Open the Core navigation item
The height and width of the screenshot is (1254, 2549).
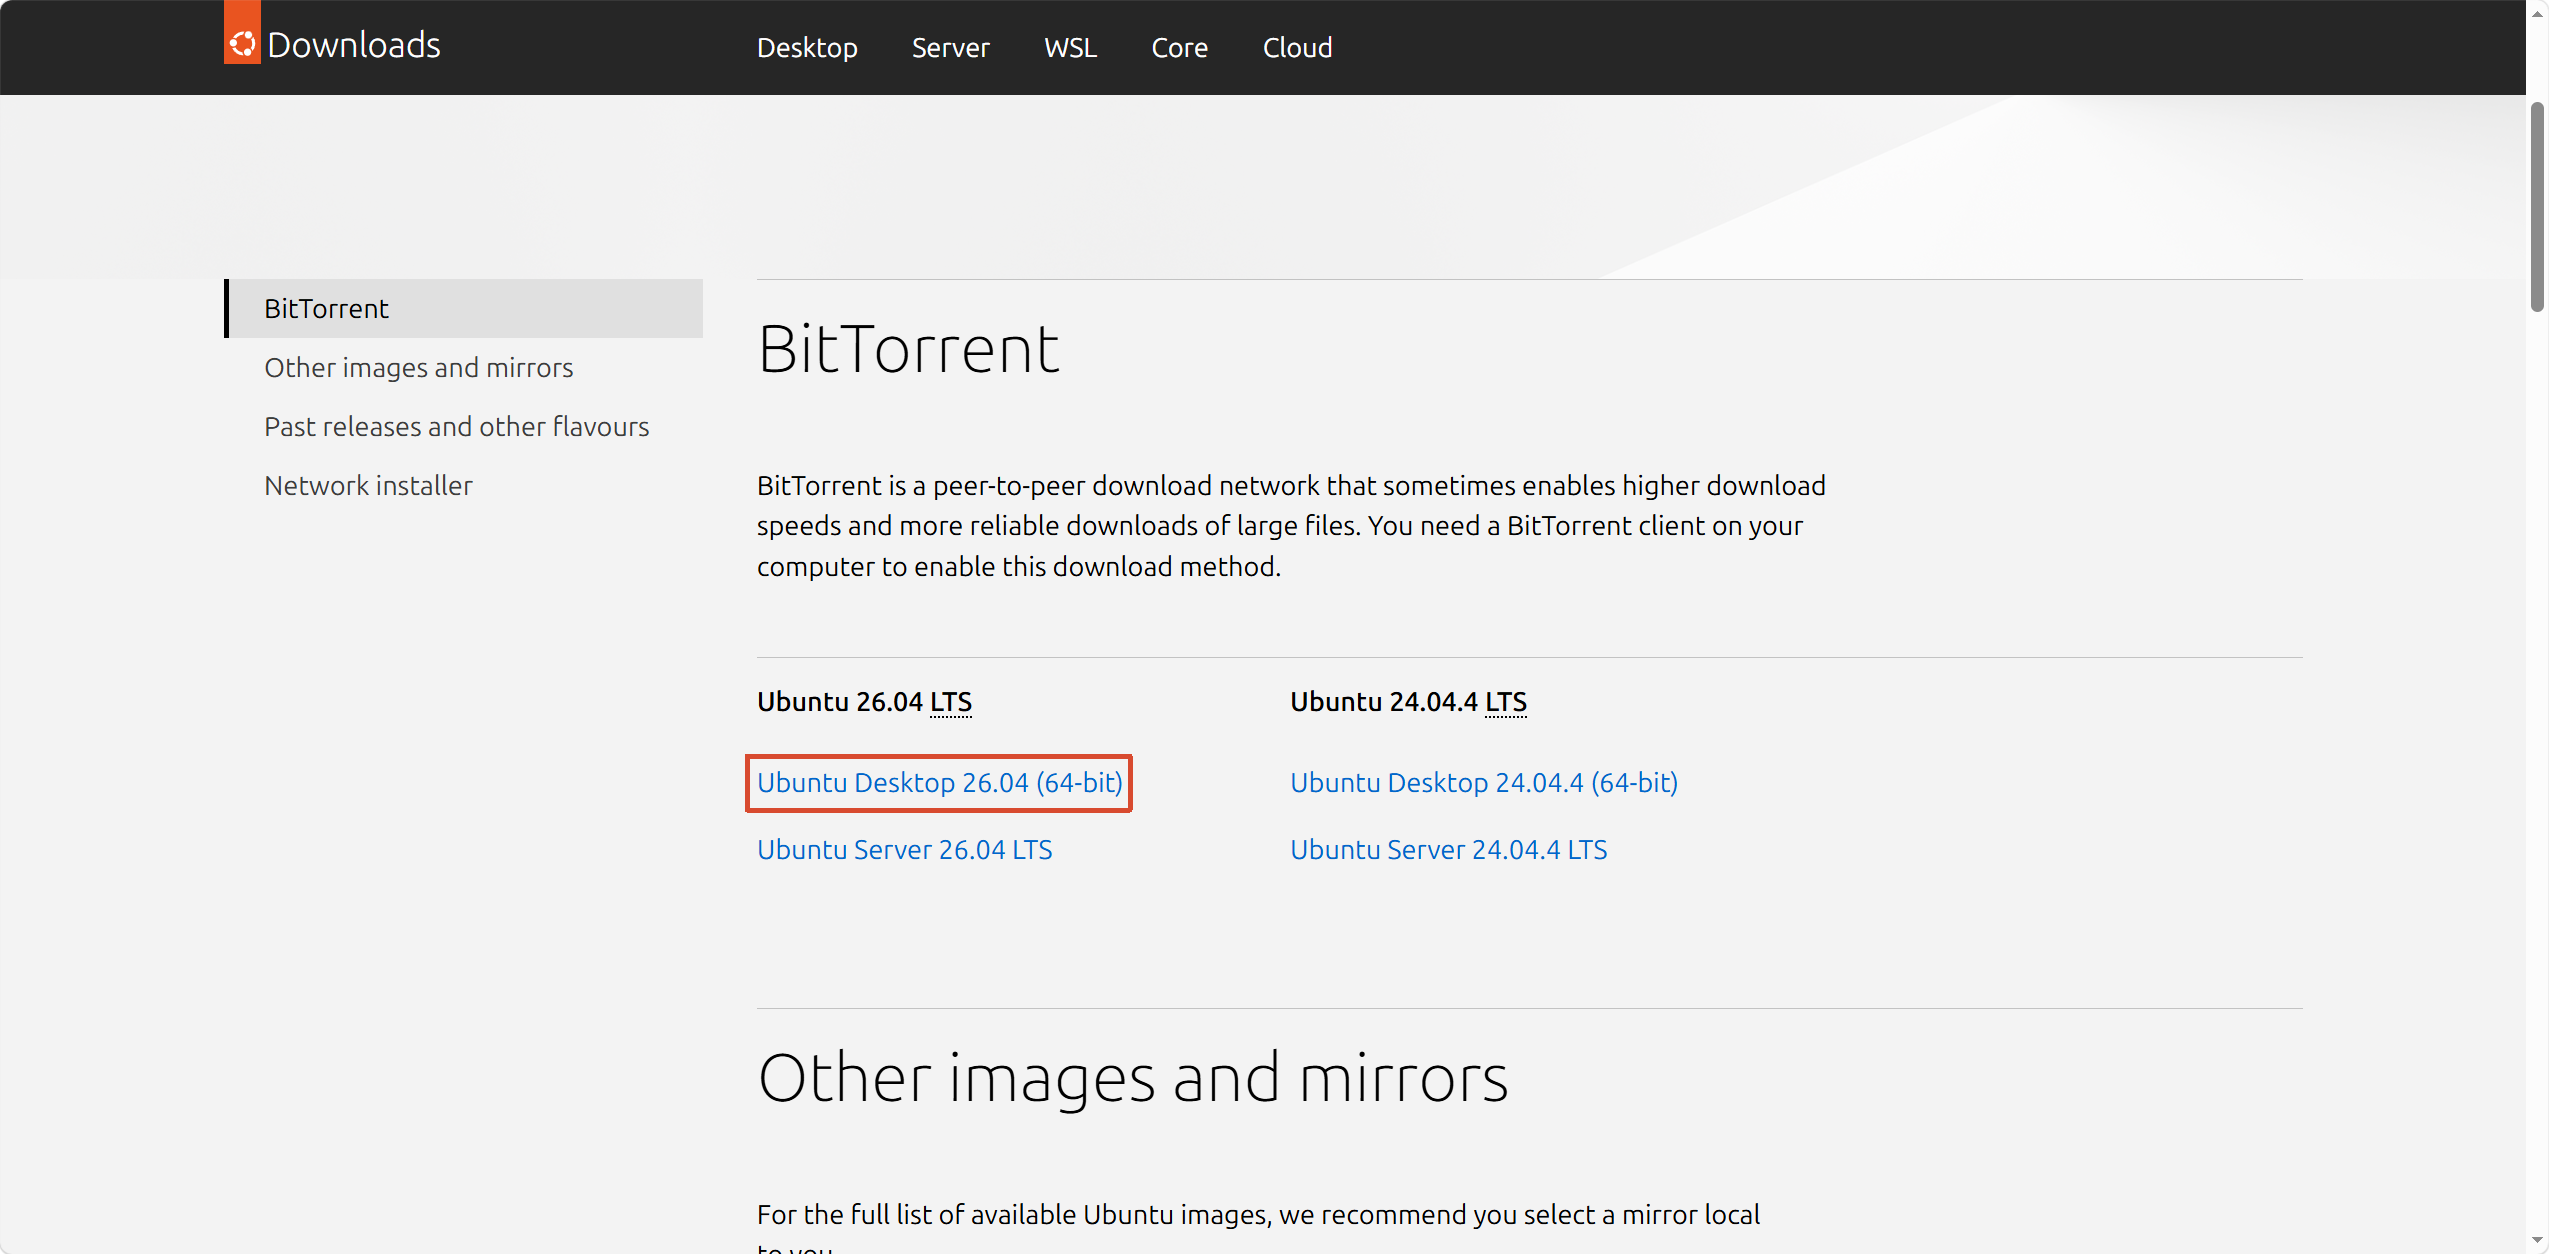coord(1179,47)
